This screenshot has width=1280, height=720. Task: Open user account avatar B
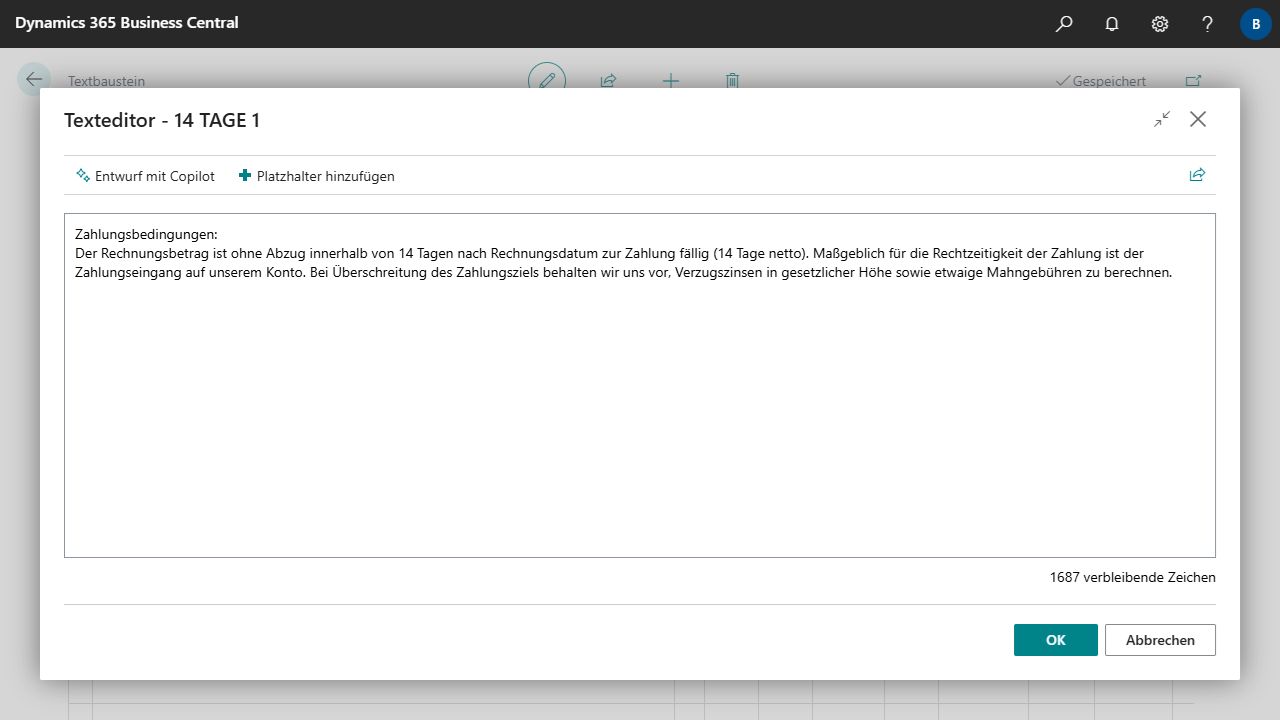pyautogui.click(x=1256, y=23)
